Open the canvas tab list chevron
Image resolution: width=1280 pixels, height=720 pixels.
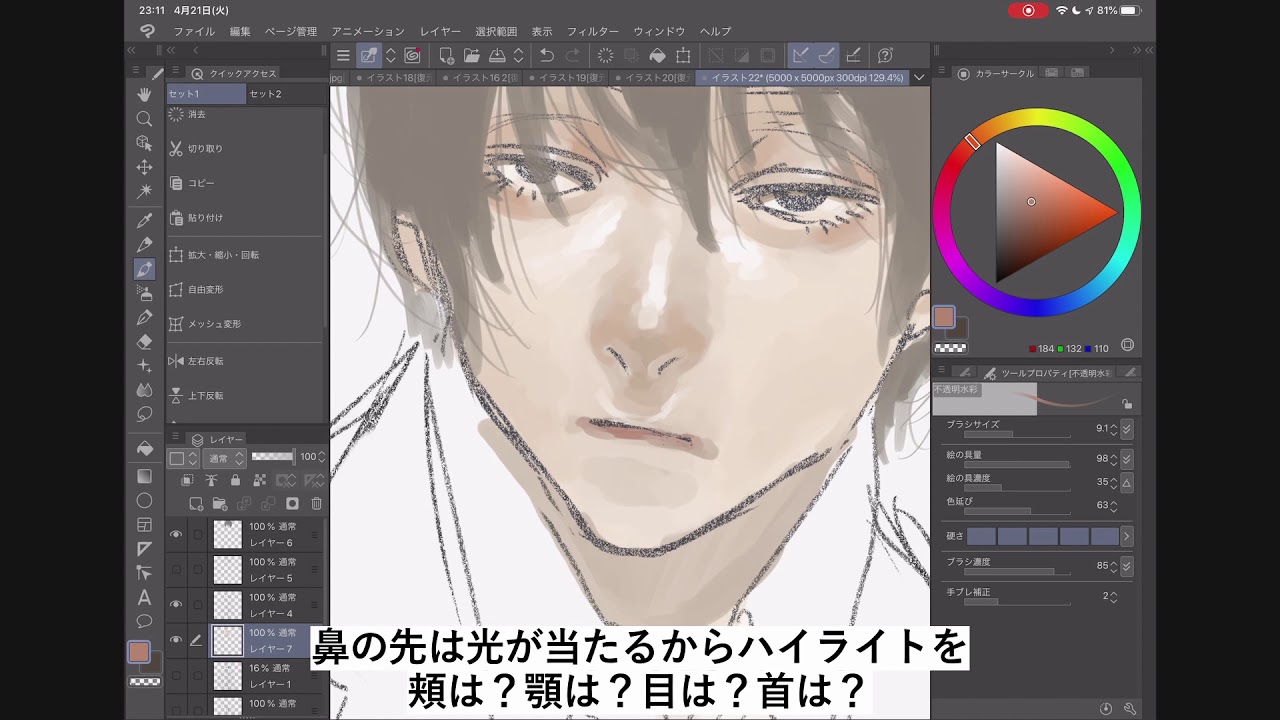(919, 77)
